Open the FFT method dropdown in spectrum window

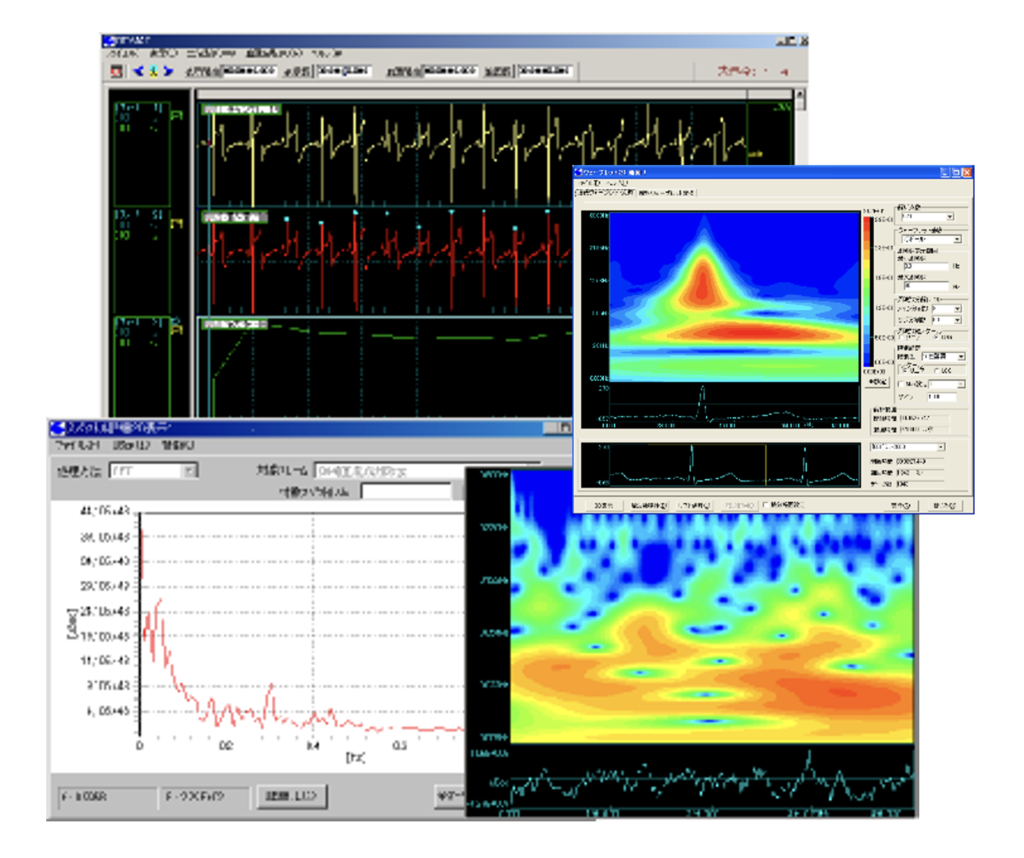tap(153, 470)
